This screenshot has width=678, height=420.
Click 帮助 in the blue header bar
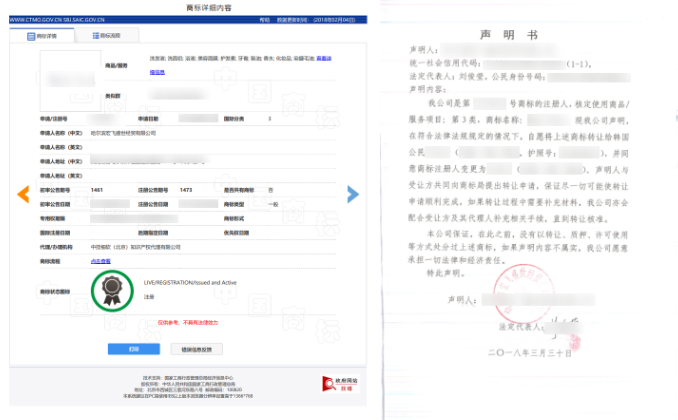265,20
